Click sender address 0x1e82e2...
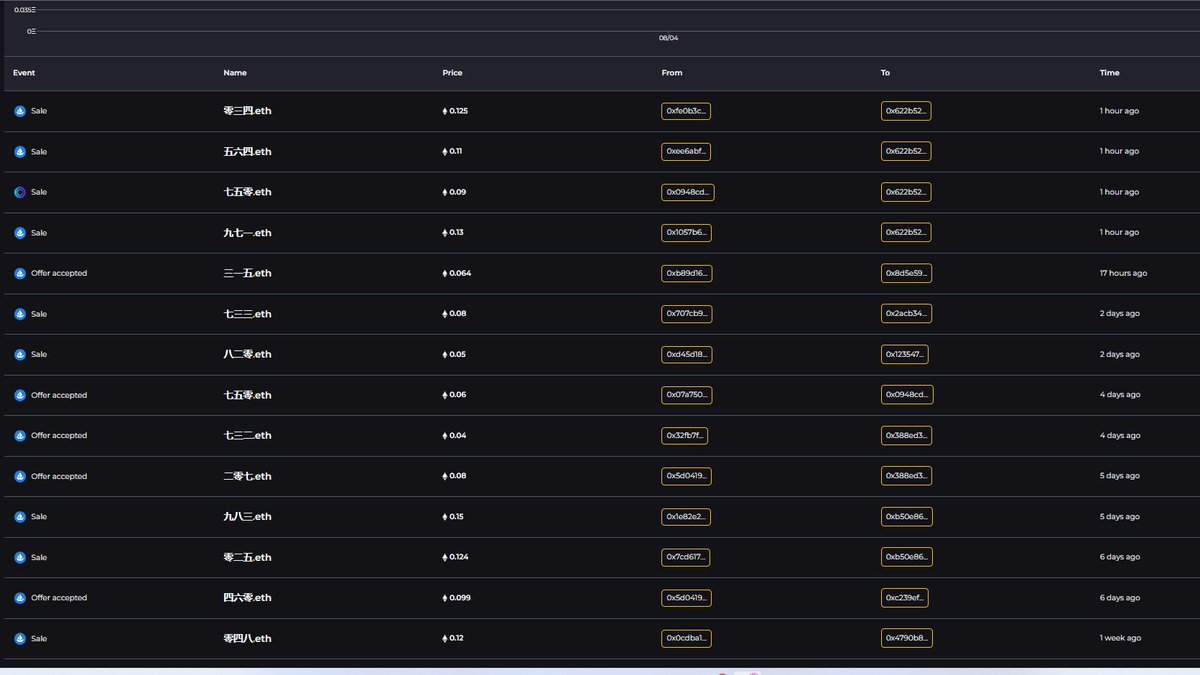The height and width of the screenshot is (675, 1200). coord(687,517)
